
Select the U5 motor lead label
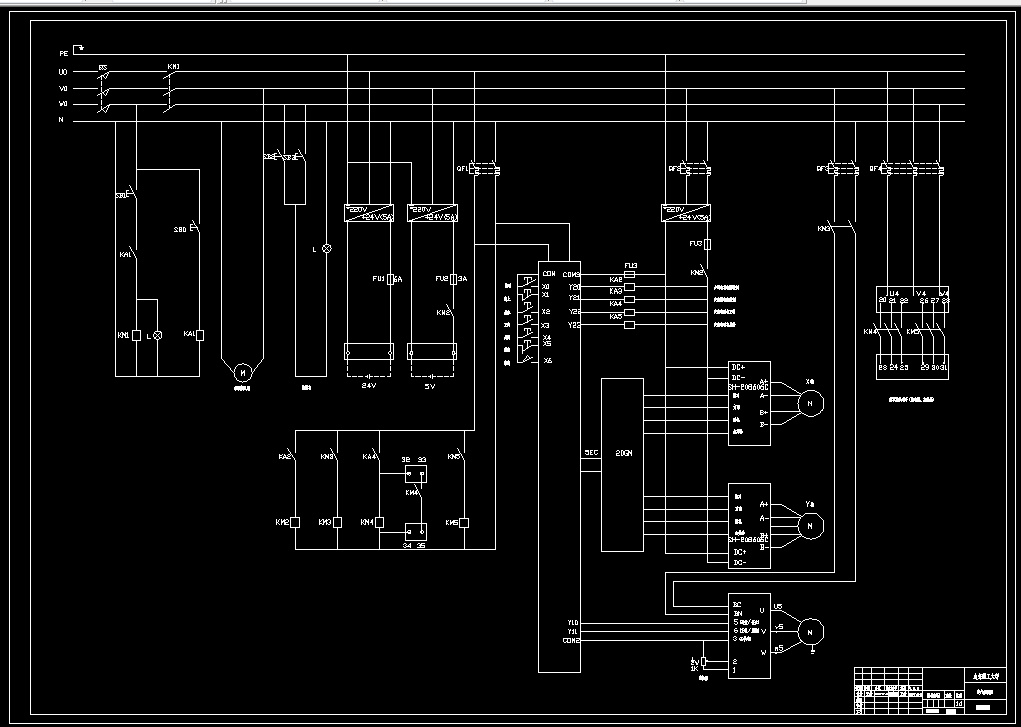(778, 607)
